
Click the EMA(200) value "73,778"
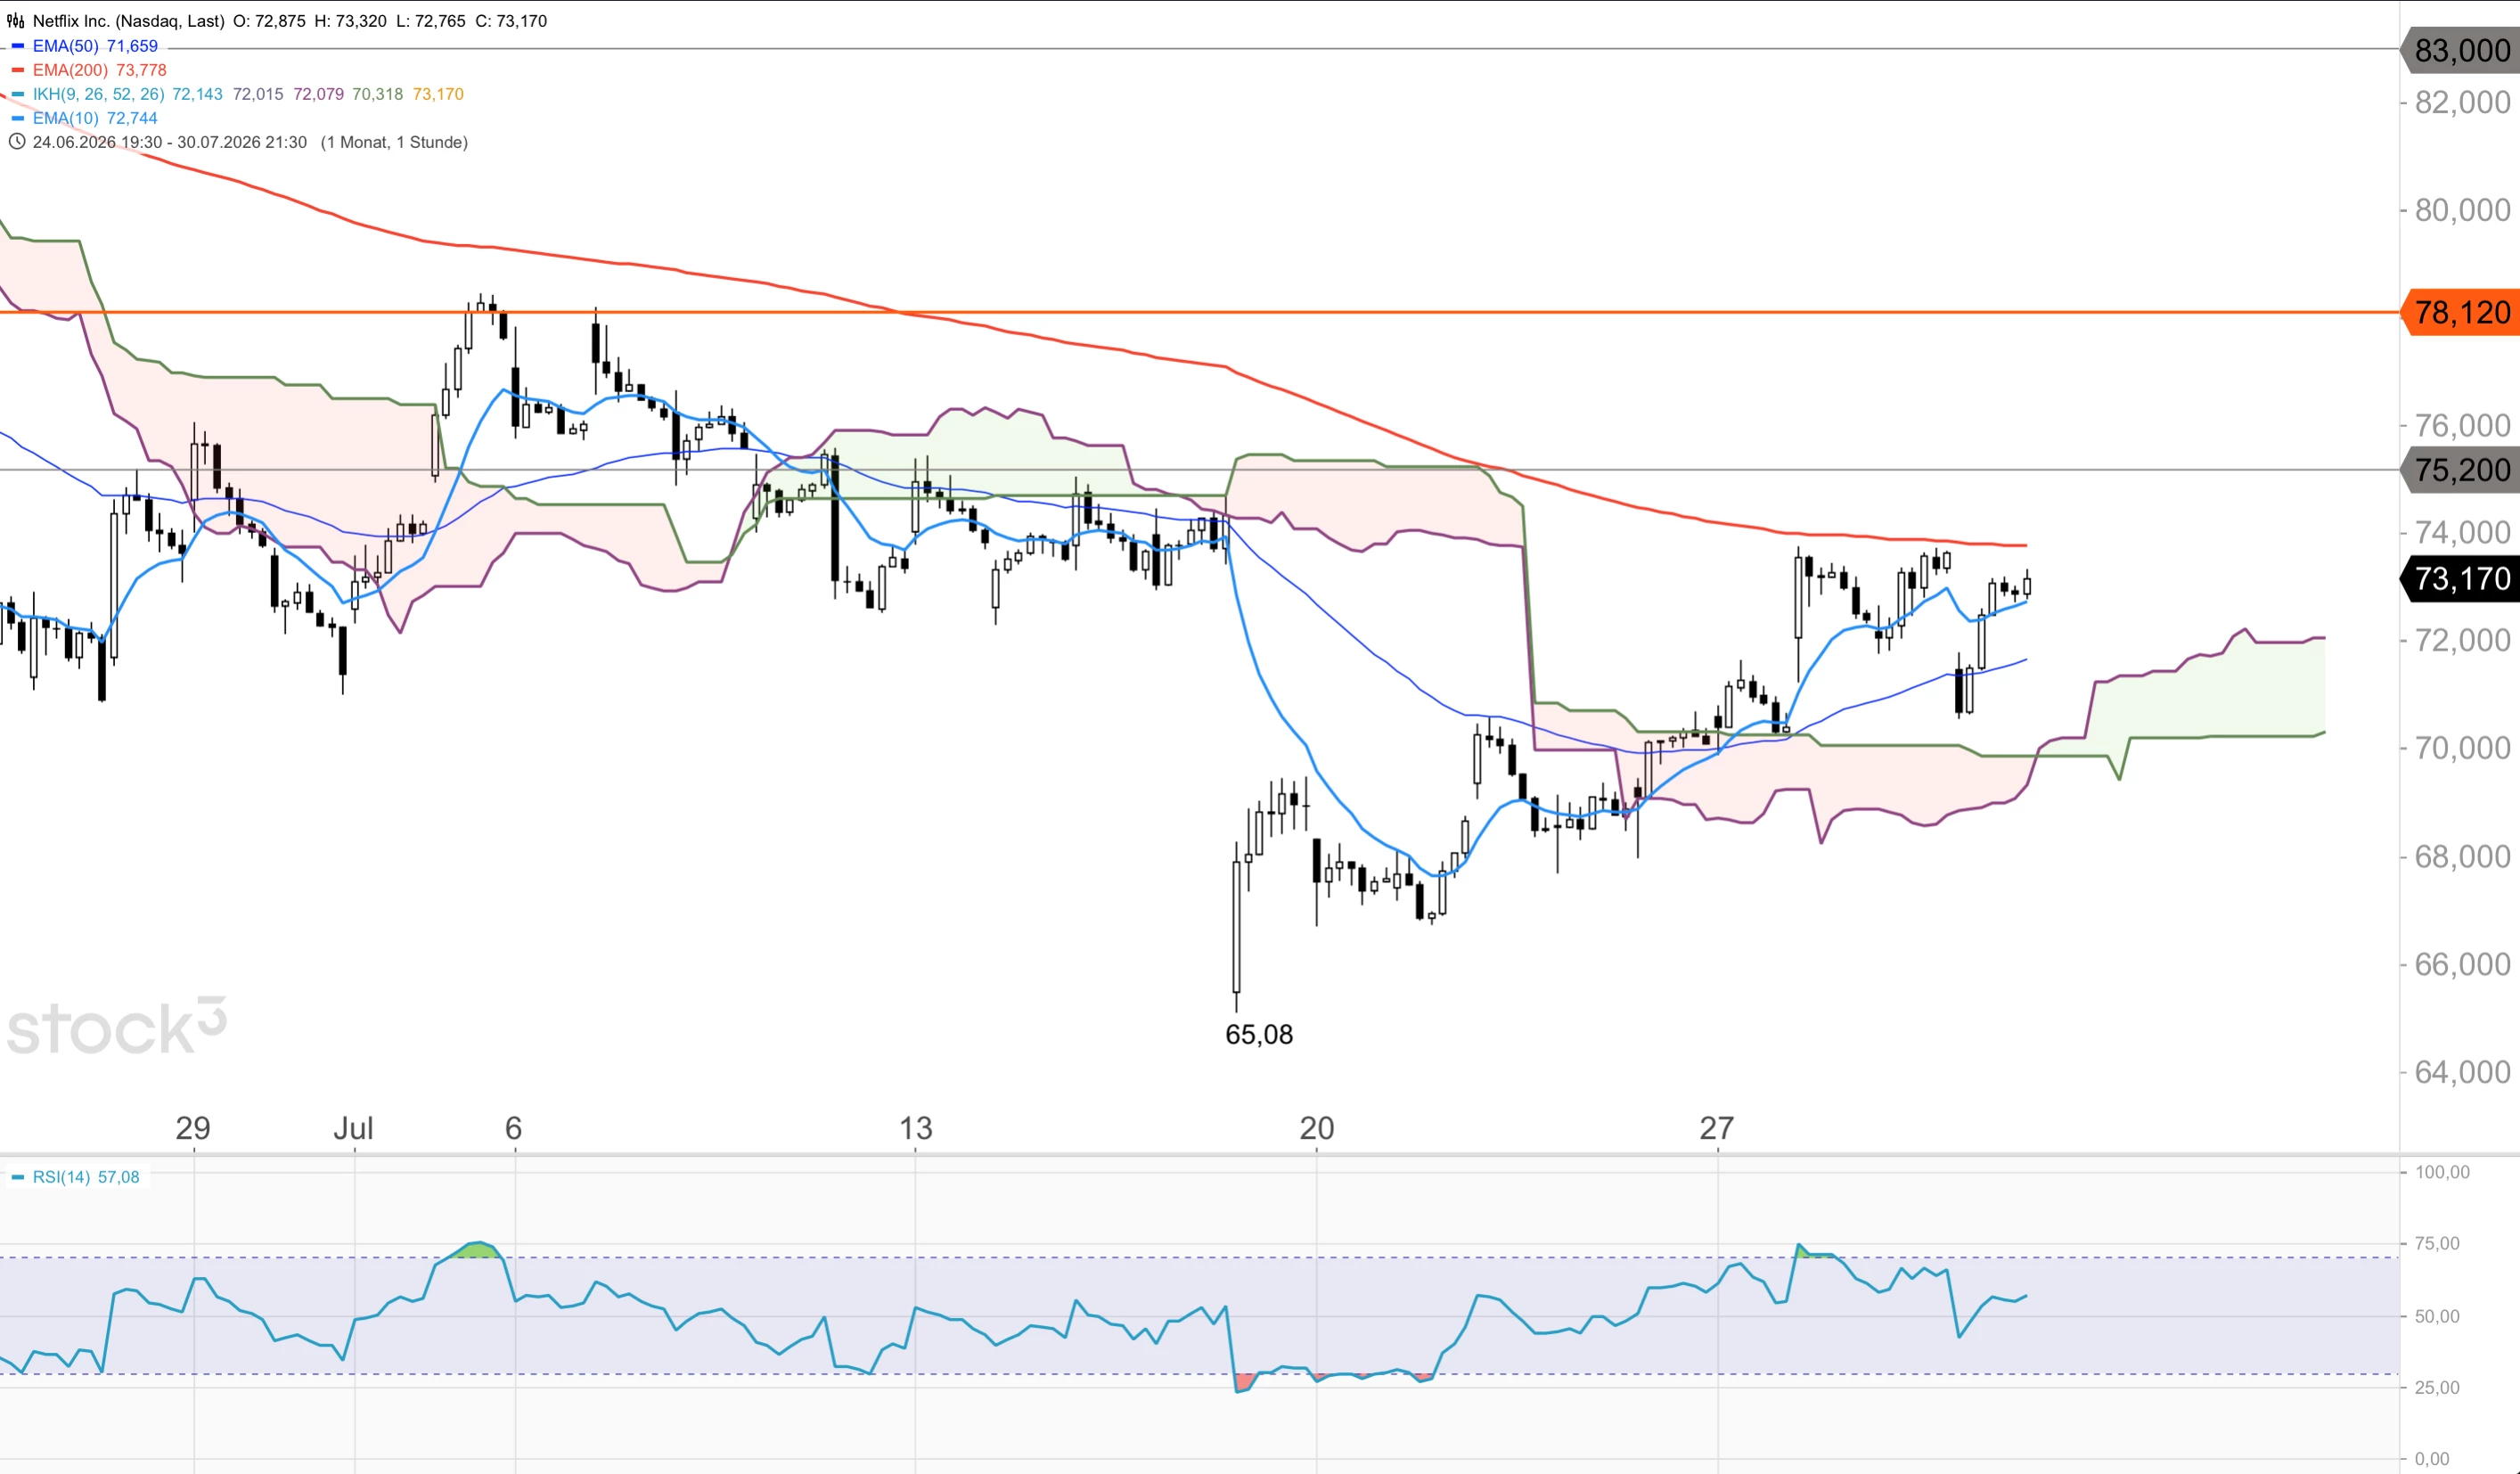(141, 70)
